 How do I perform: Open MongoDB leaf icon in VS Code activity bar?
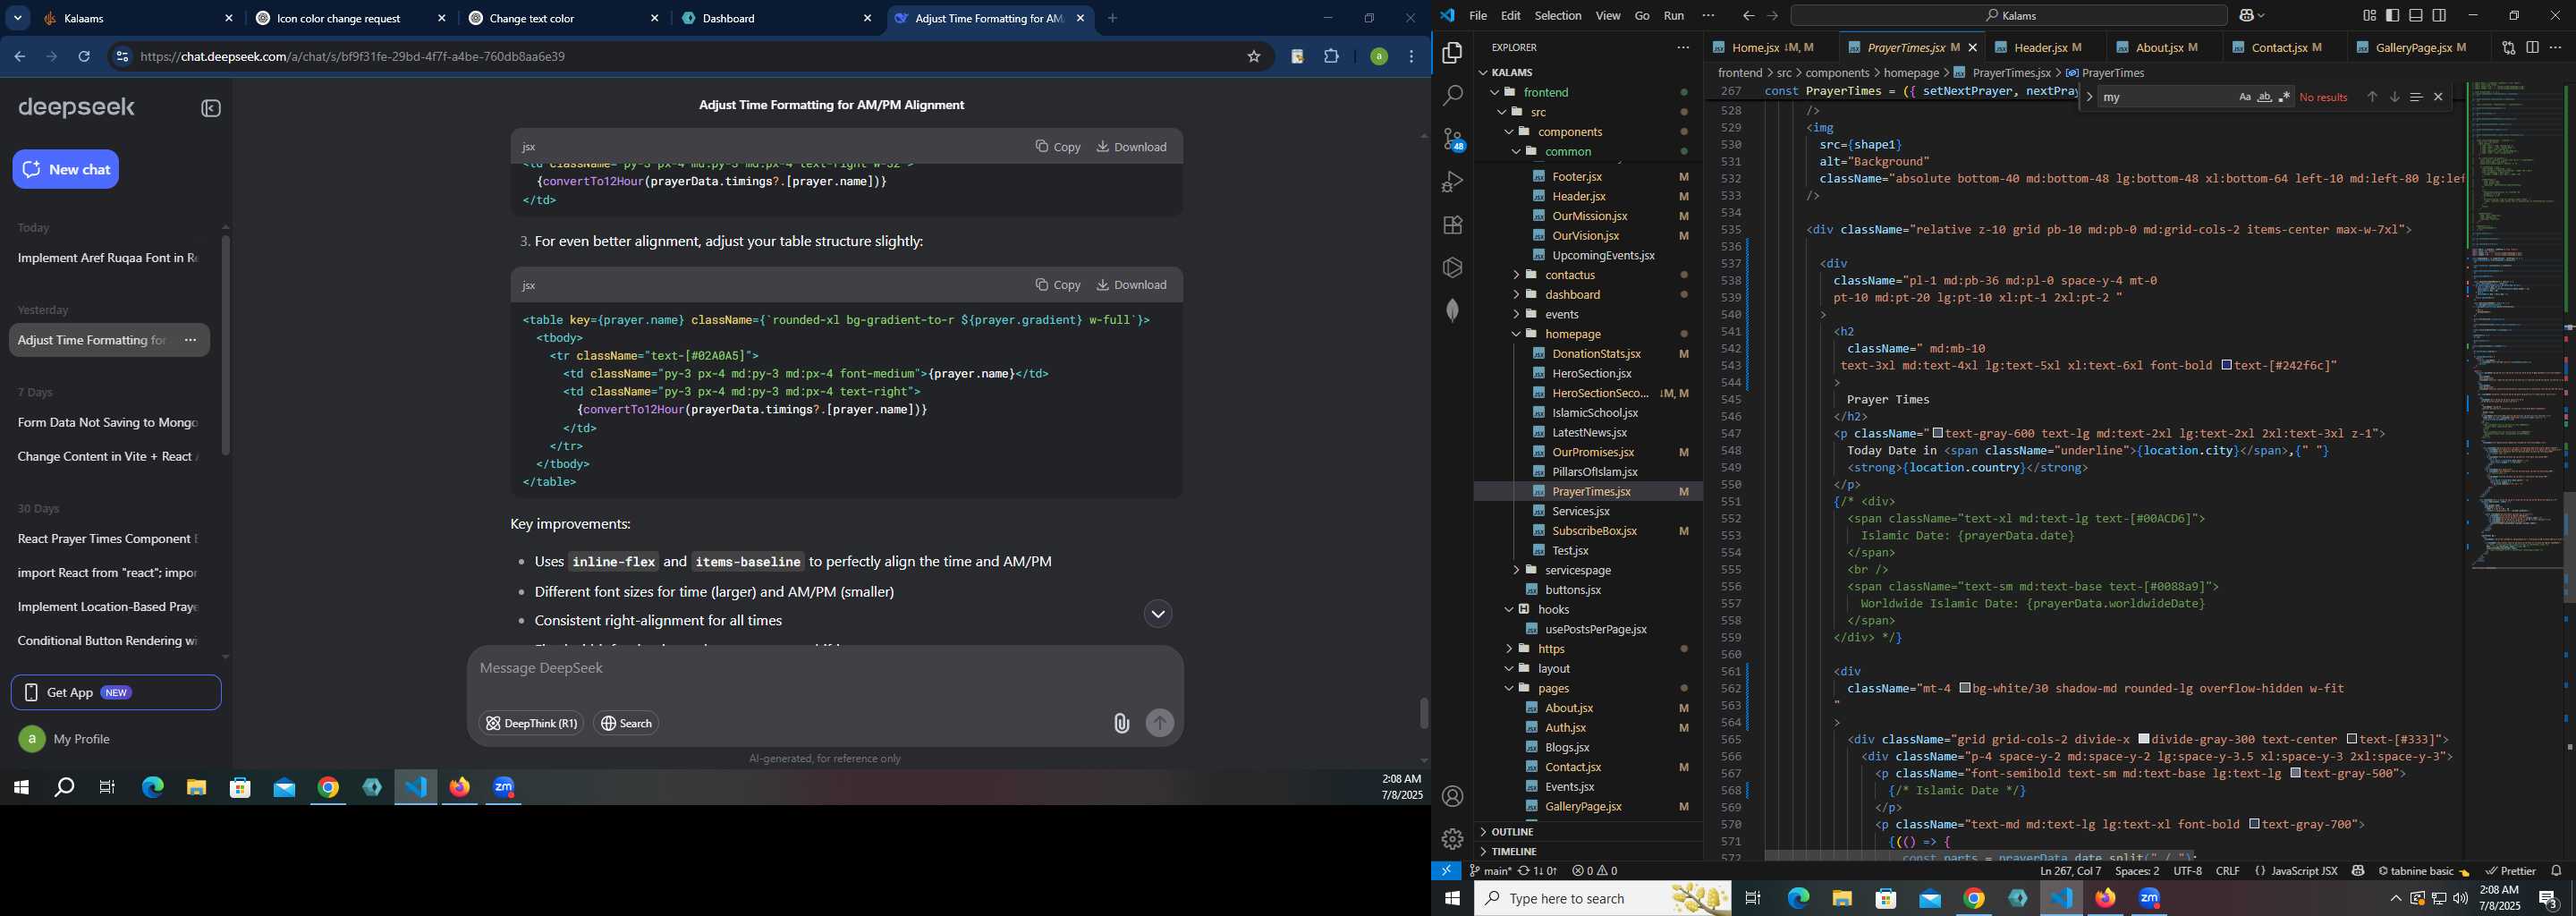tap(1452, 310)
